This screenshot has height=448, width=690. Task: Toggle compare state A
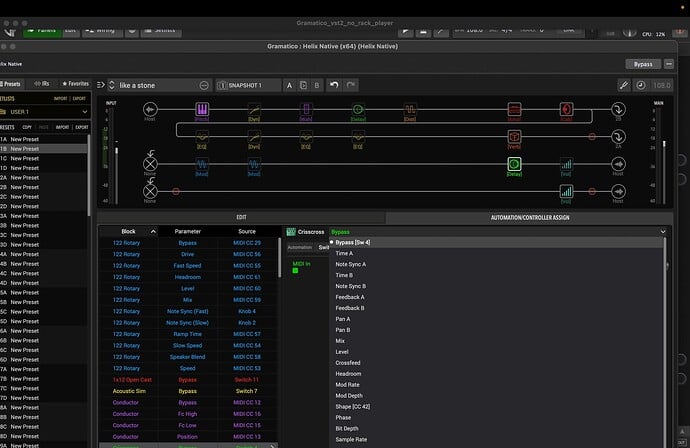(x=289, y=85)
